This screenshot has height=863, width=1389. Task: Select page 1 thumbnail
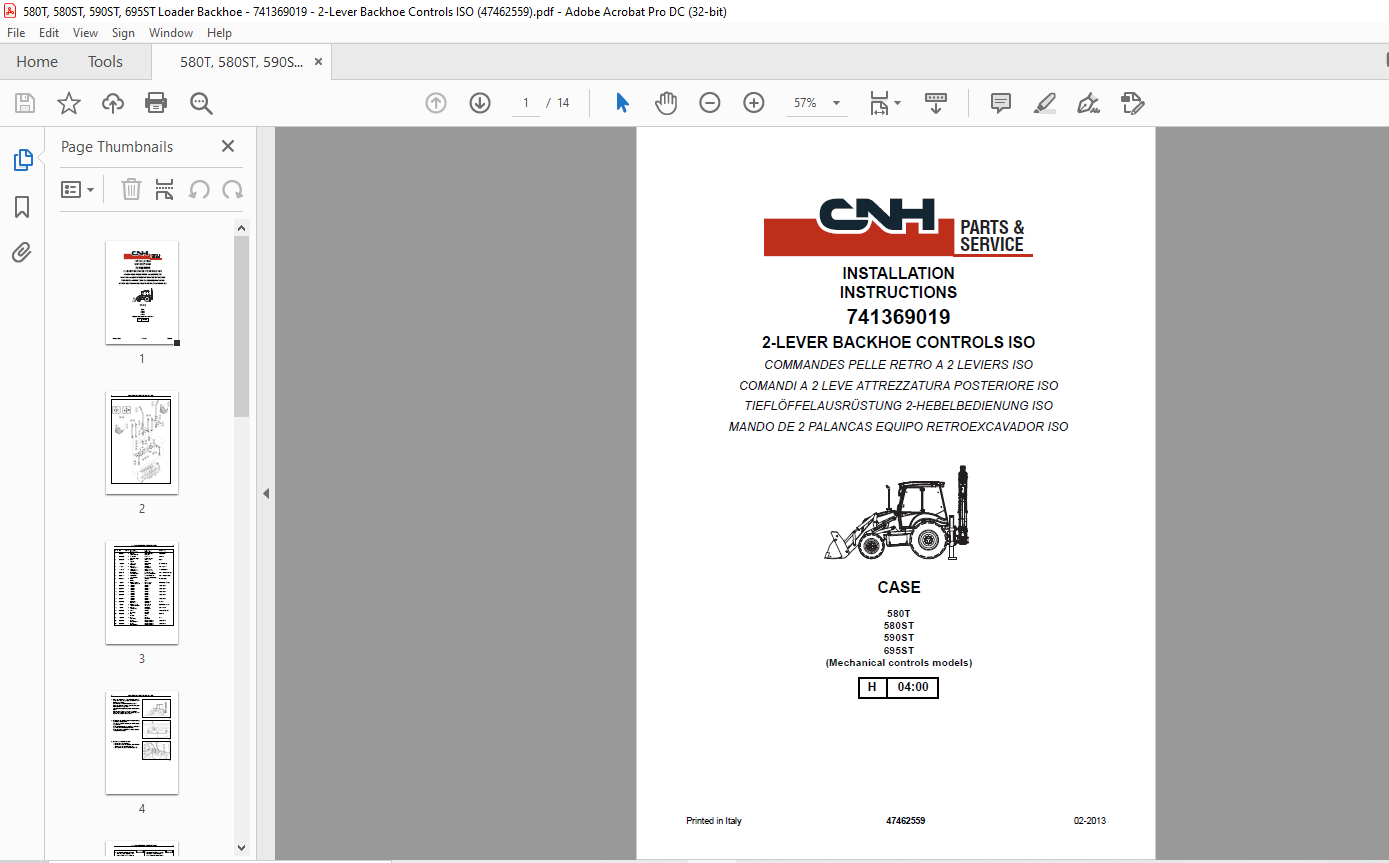[142, 293]
